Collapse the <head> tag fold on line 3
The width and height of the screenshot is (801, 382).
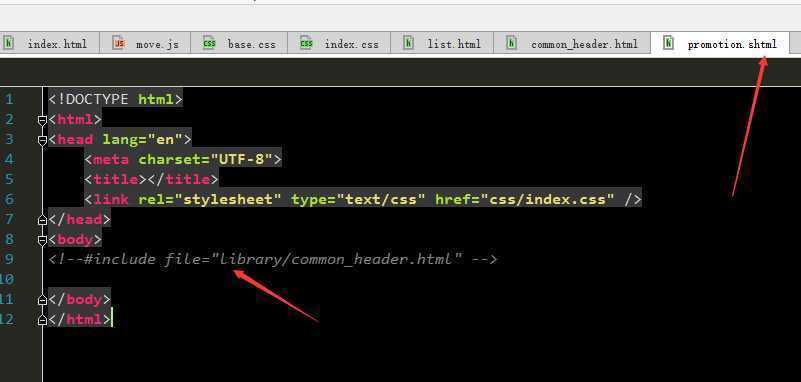[x=42, y=140]
